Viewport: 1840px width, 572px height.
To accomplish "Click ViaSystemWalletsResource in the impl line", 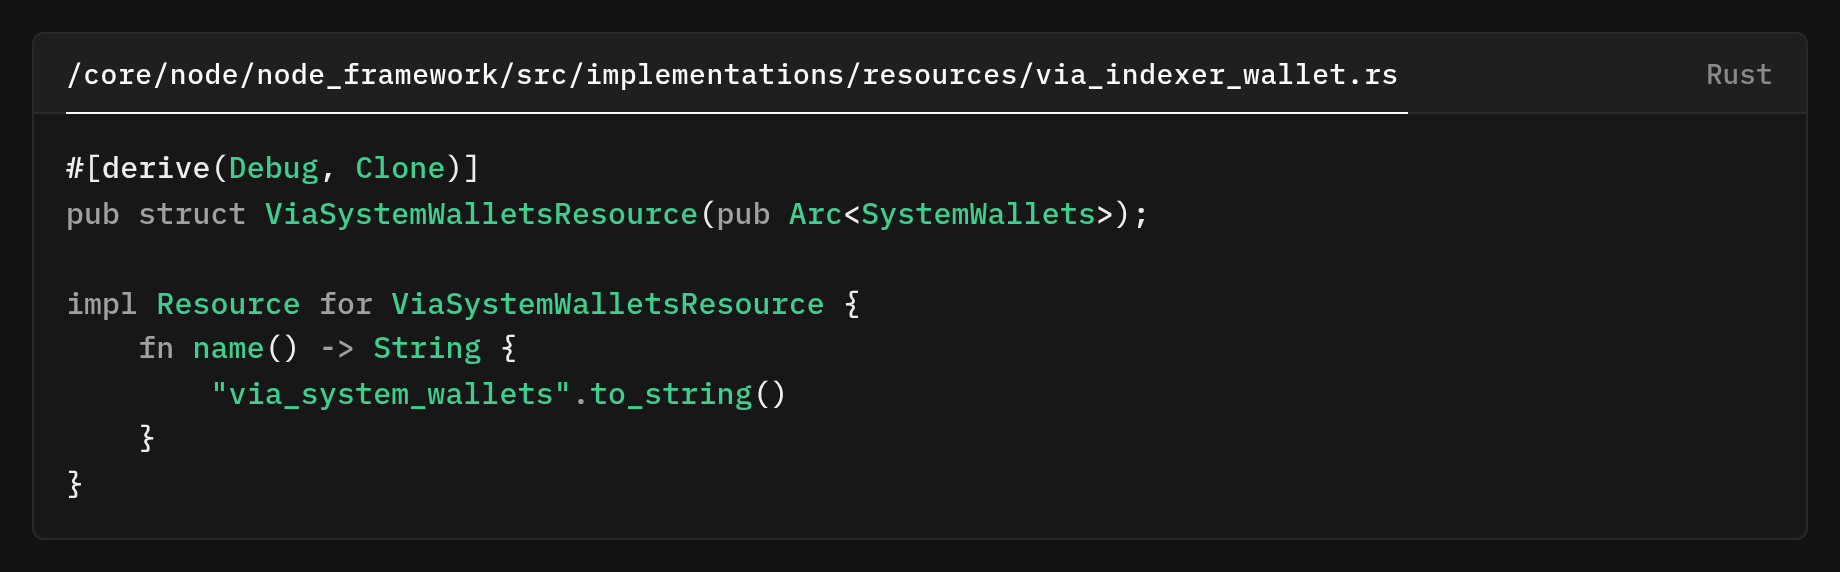I will pyautogui.click(x=607, y=304).
